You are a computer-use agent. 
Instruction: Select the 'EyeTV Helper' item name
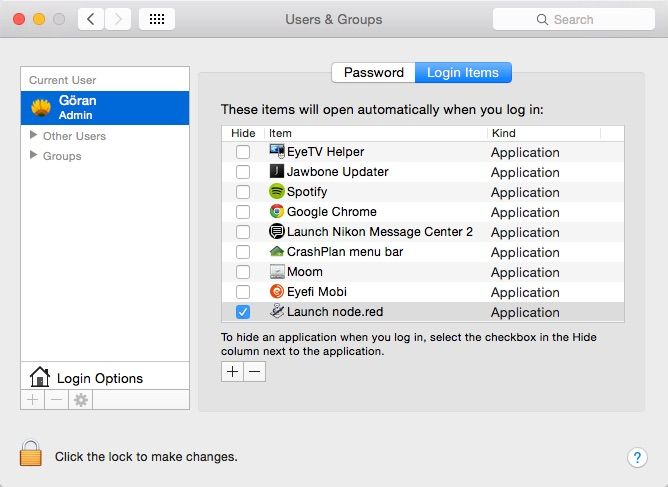(325, 152)
